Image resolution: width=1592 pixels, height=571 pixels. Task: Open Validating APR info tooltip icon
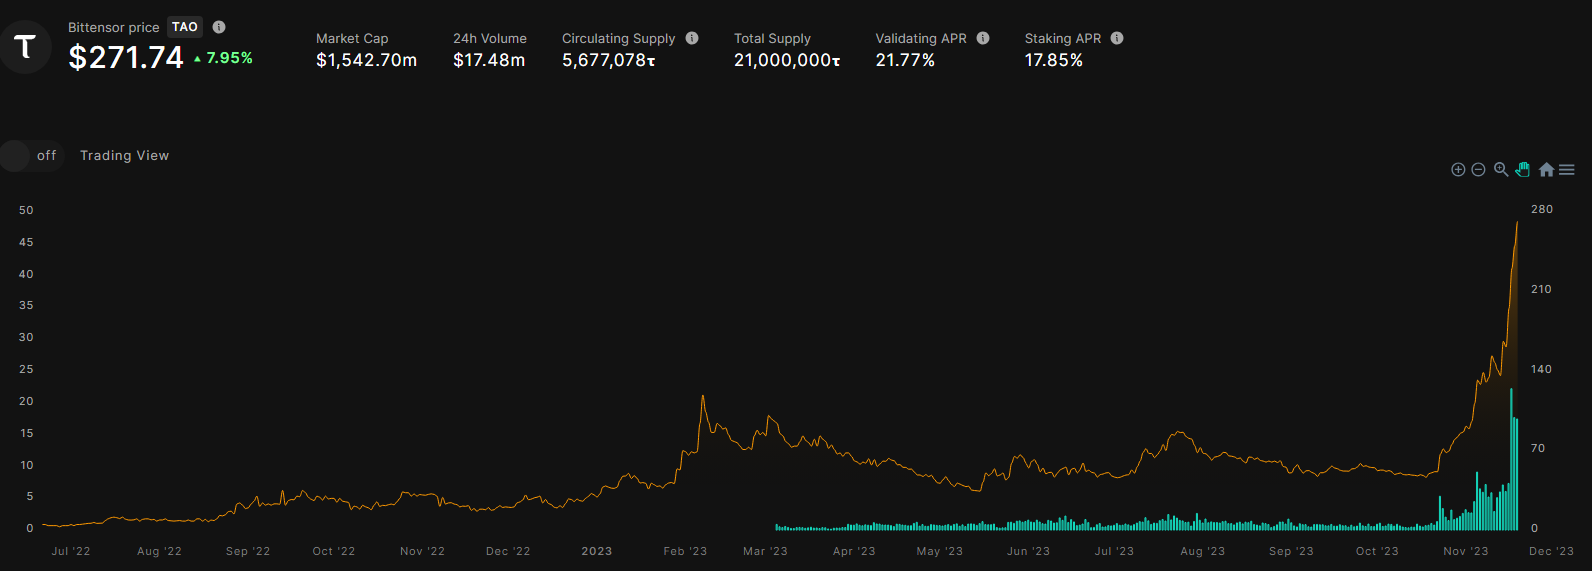983,38
